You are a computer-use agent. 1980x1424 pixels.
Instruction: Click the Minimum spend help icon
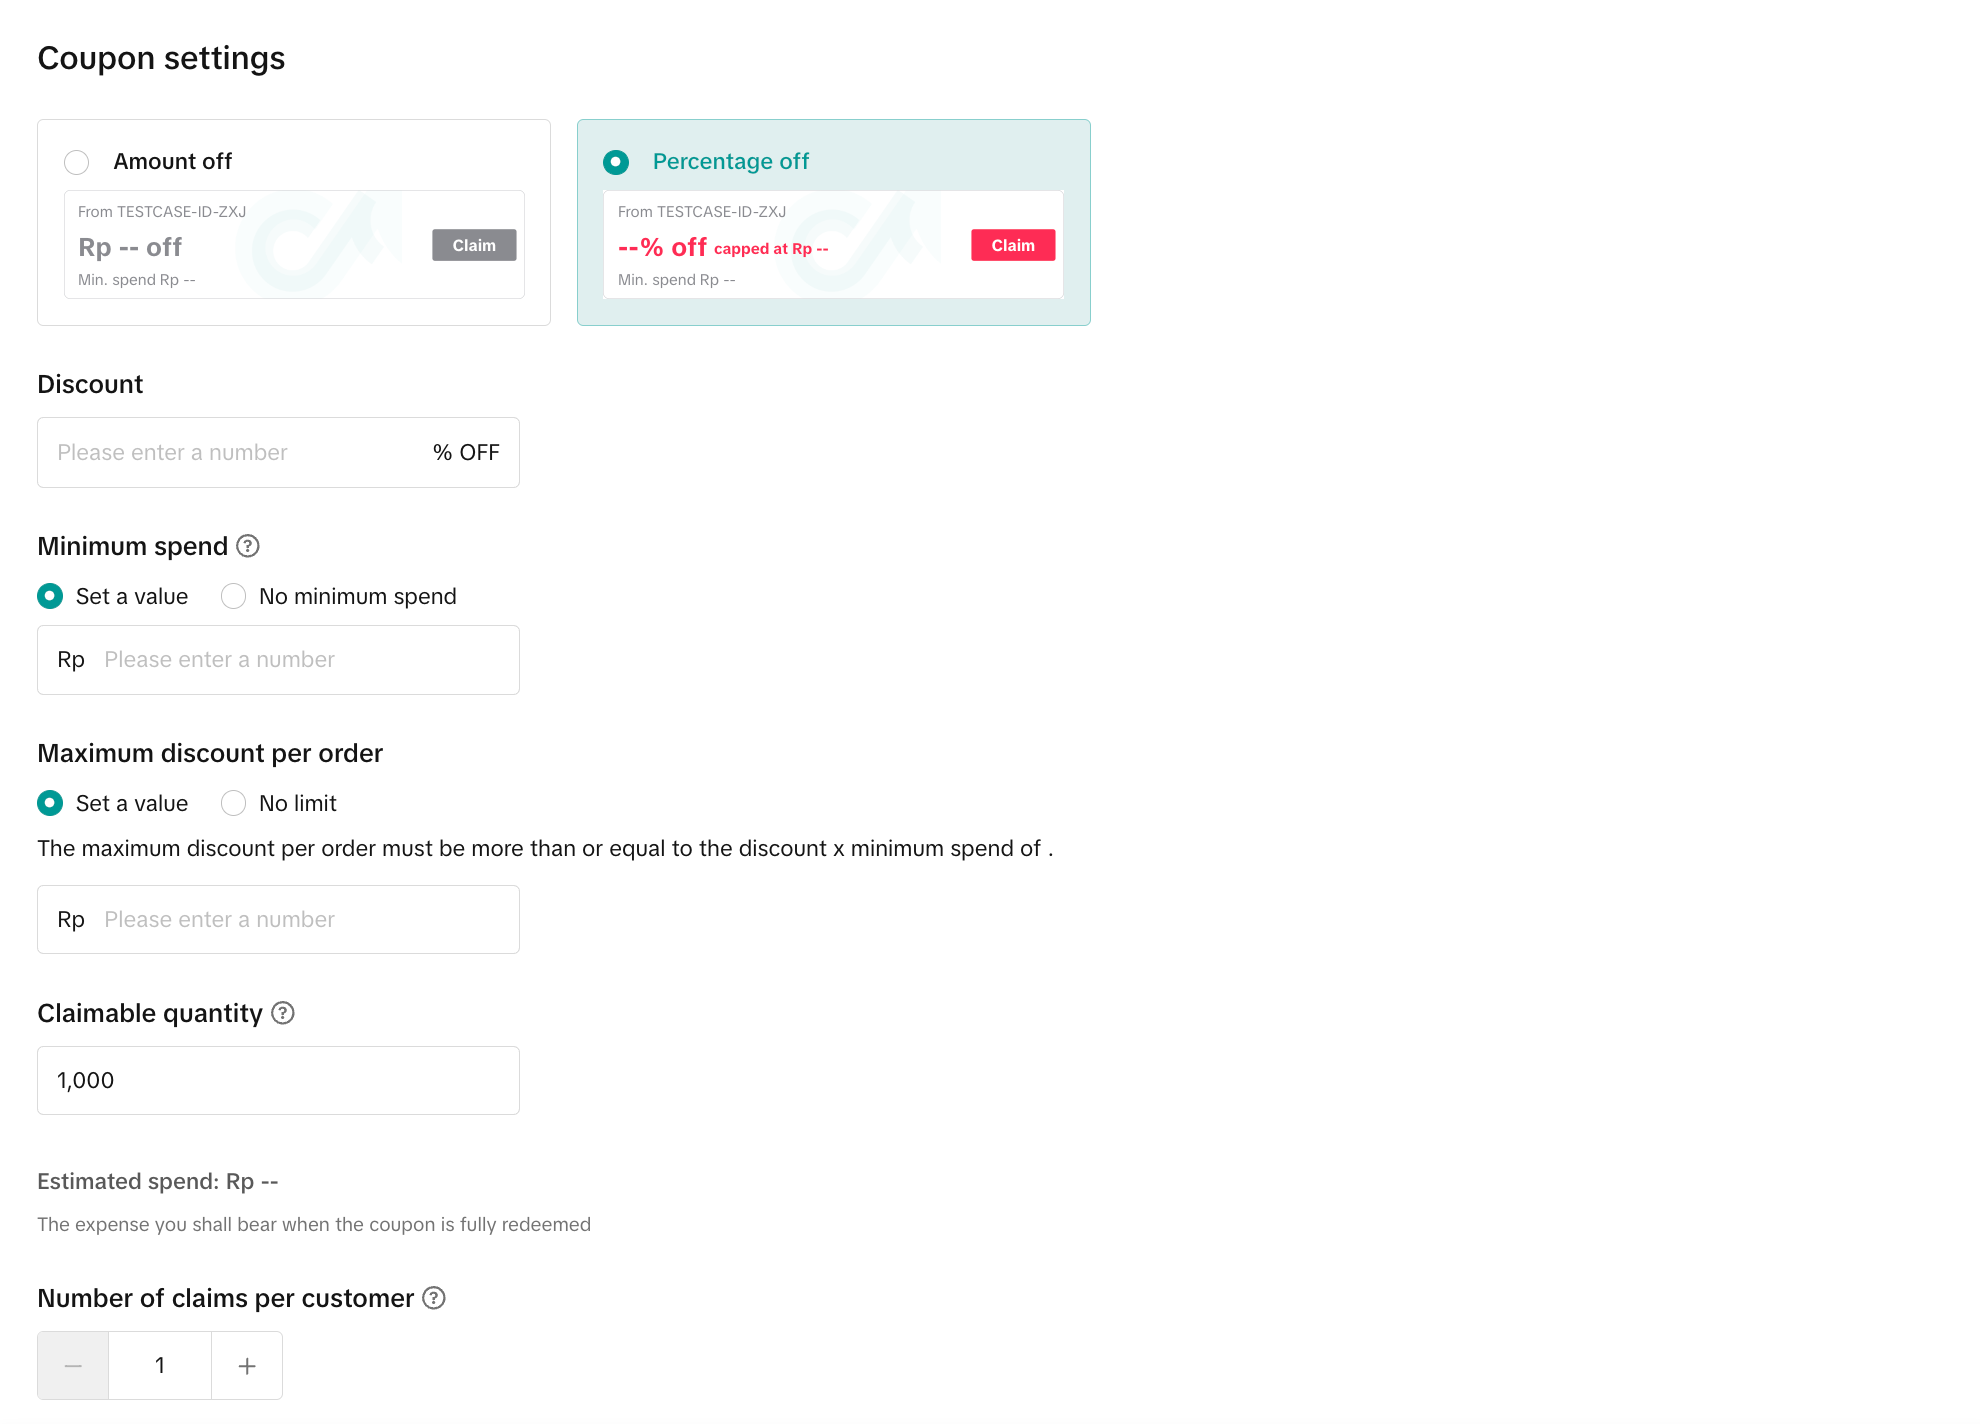tap(248, 546)
